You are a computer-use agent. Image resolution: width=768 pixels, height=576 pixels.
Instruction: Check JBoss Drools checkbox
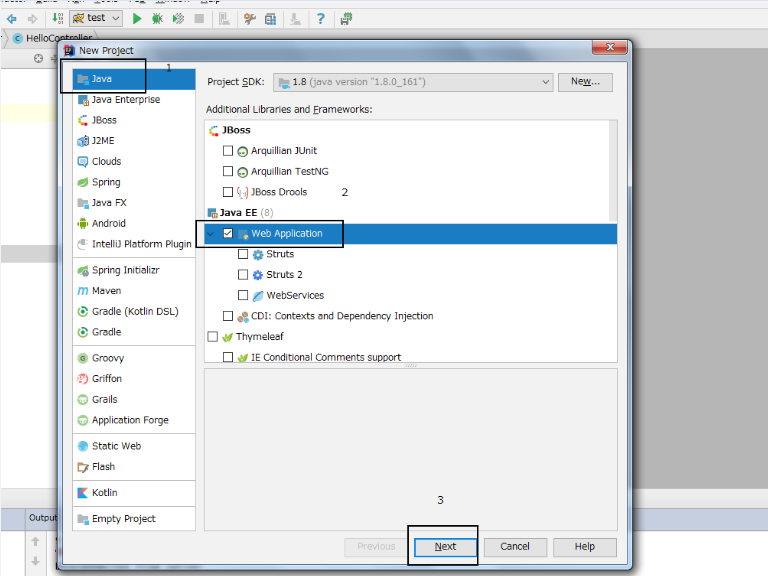click(x=228, y=192)
